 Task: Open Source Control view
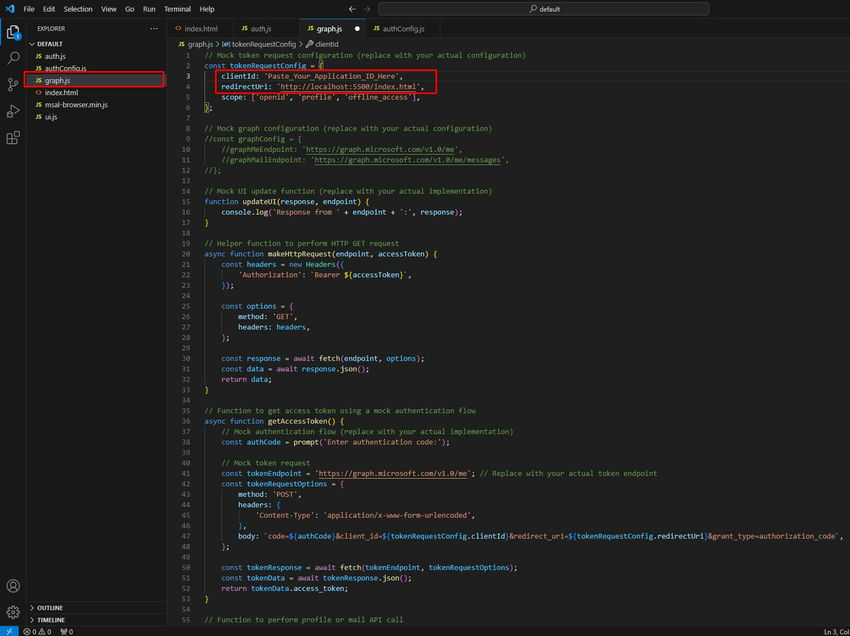click(x=13, y=85)
